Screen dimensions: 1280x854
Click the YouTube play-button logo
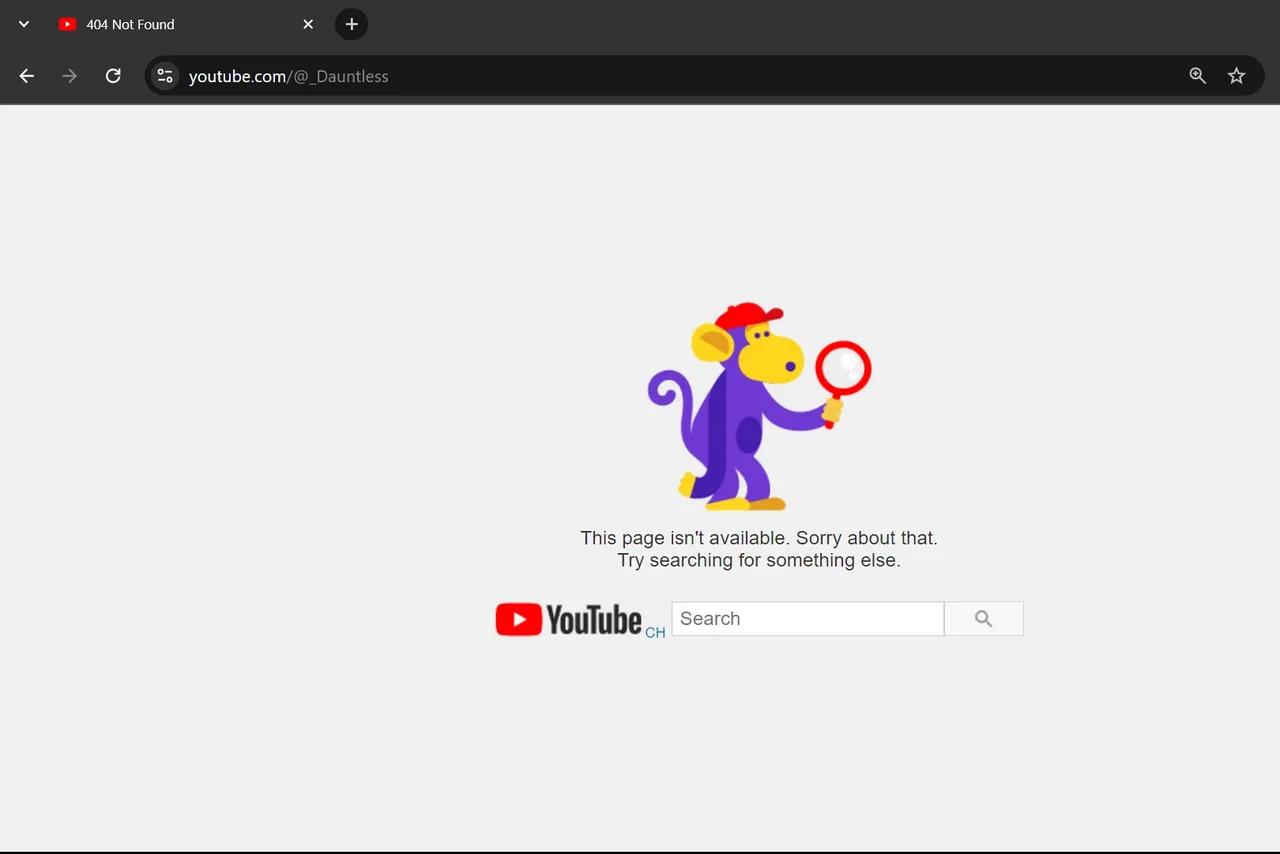(518, 619)
